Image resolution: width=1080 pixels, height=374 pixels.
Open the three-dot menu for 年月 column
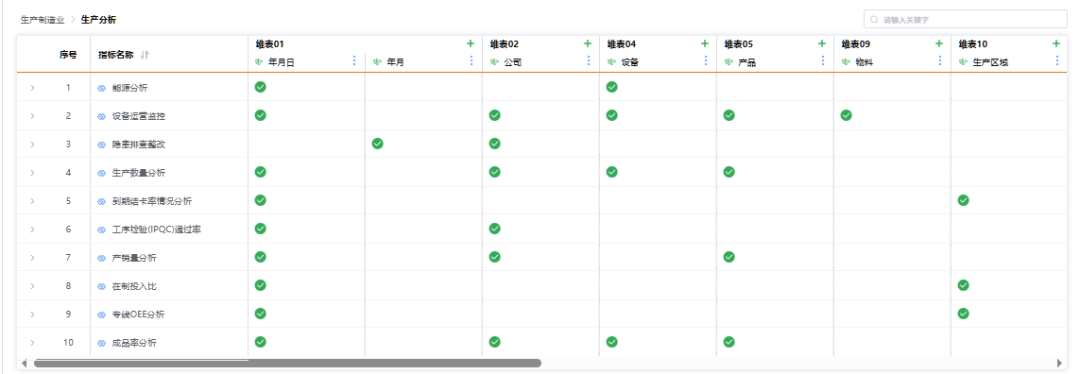pos(472,61)
